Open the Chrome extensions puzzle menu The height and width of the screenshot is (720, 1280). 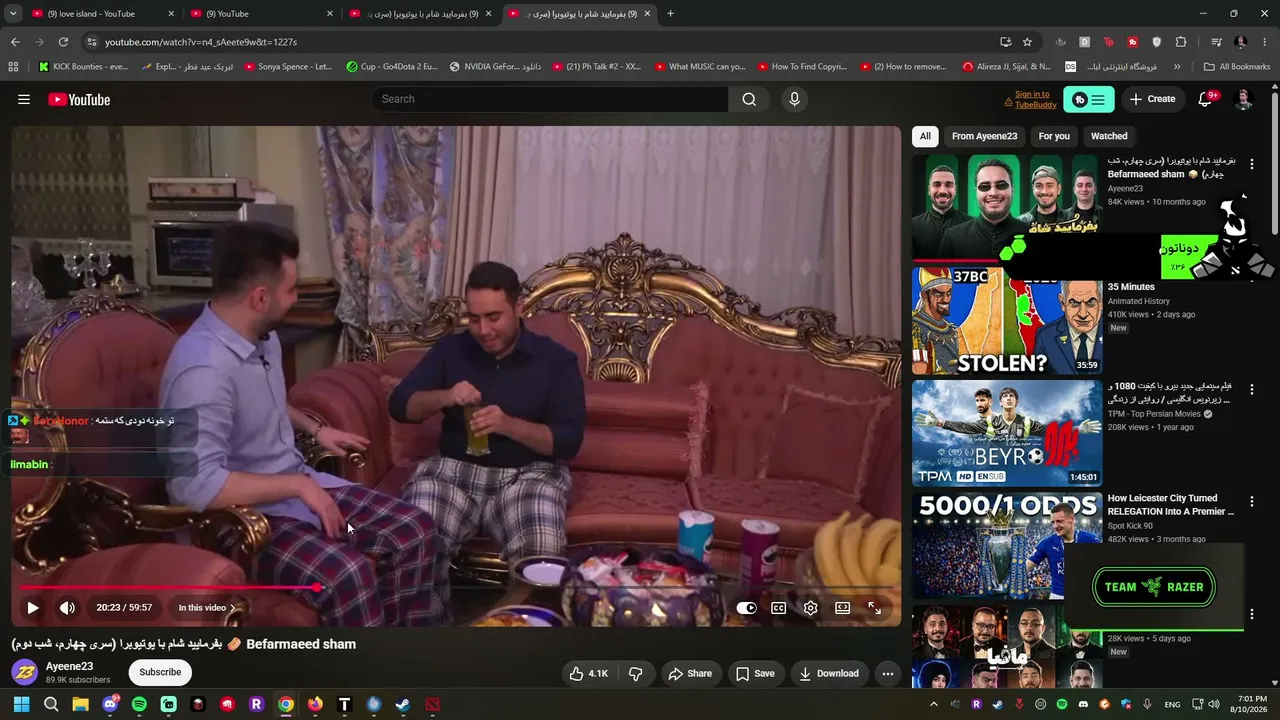click(1181, 42)
